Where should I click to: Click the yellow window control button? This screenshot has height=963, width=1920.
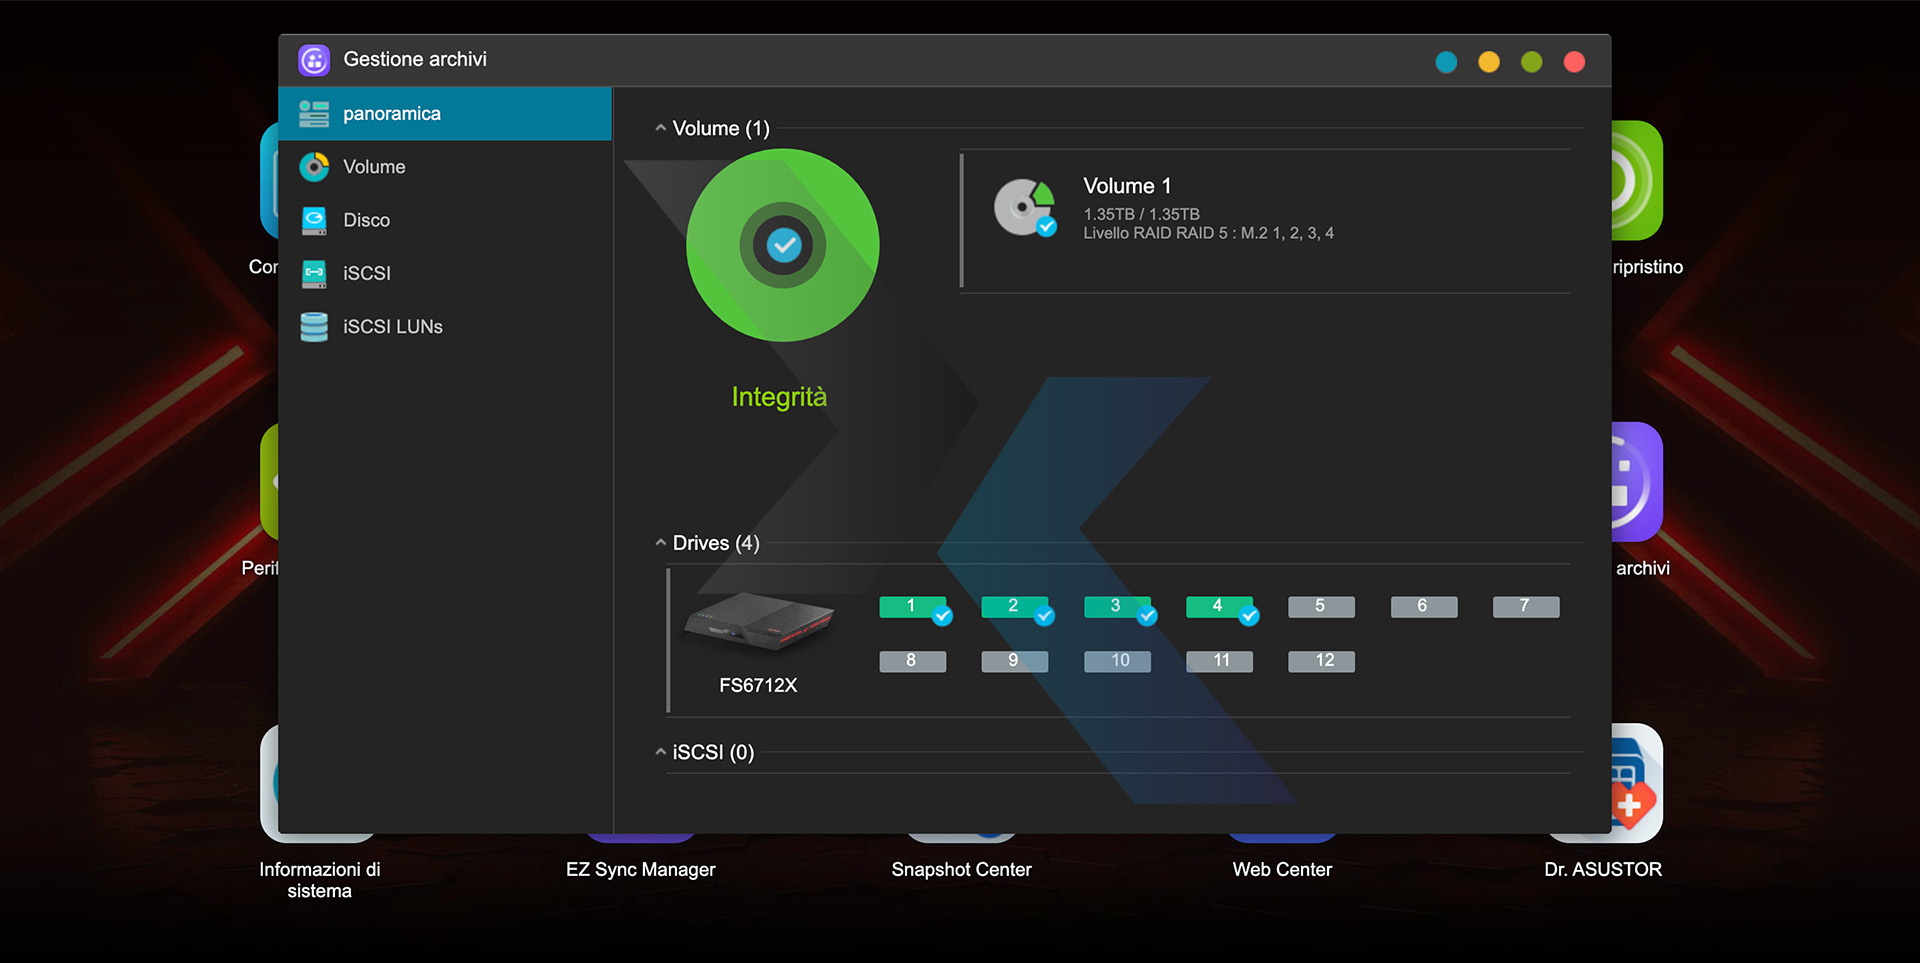click(1489, 62)
